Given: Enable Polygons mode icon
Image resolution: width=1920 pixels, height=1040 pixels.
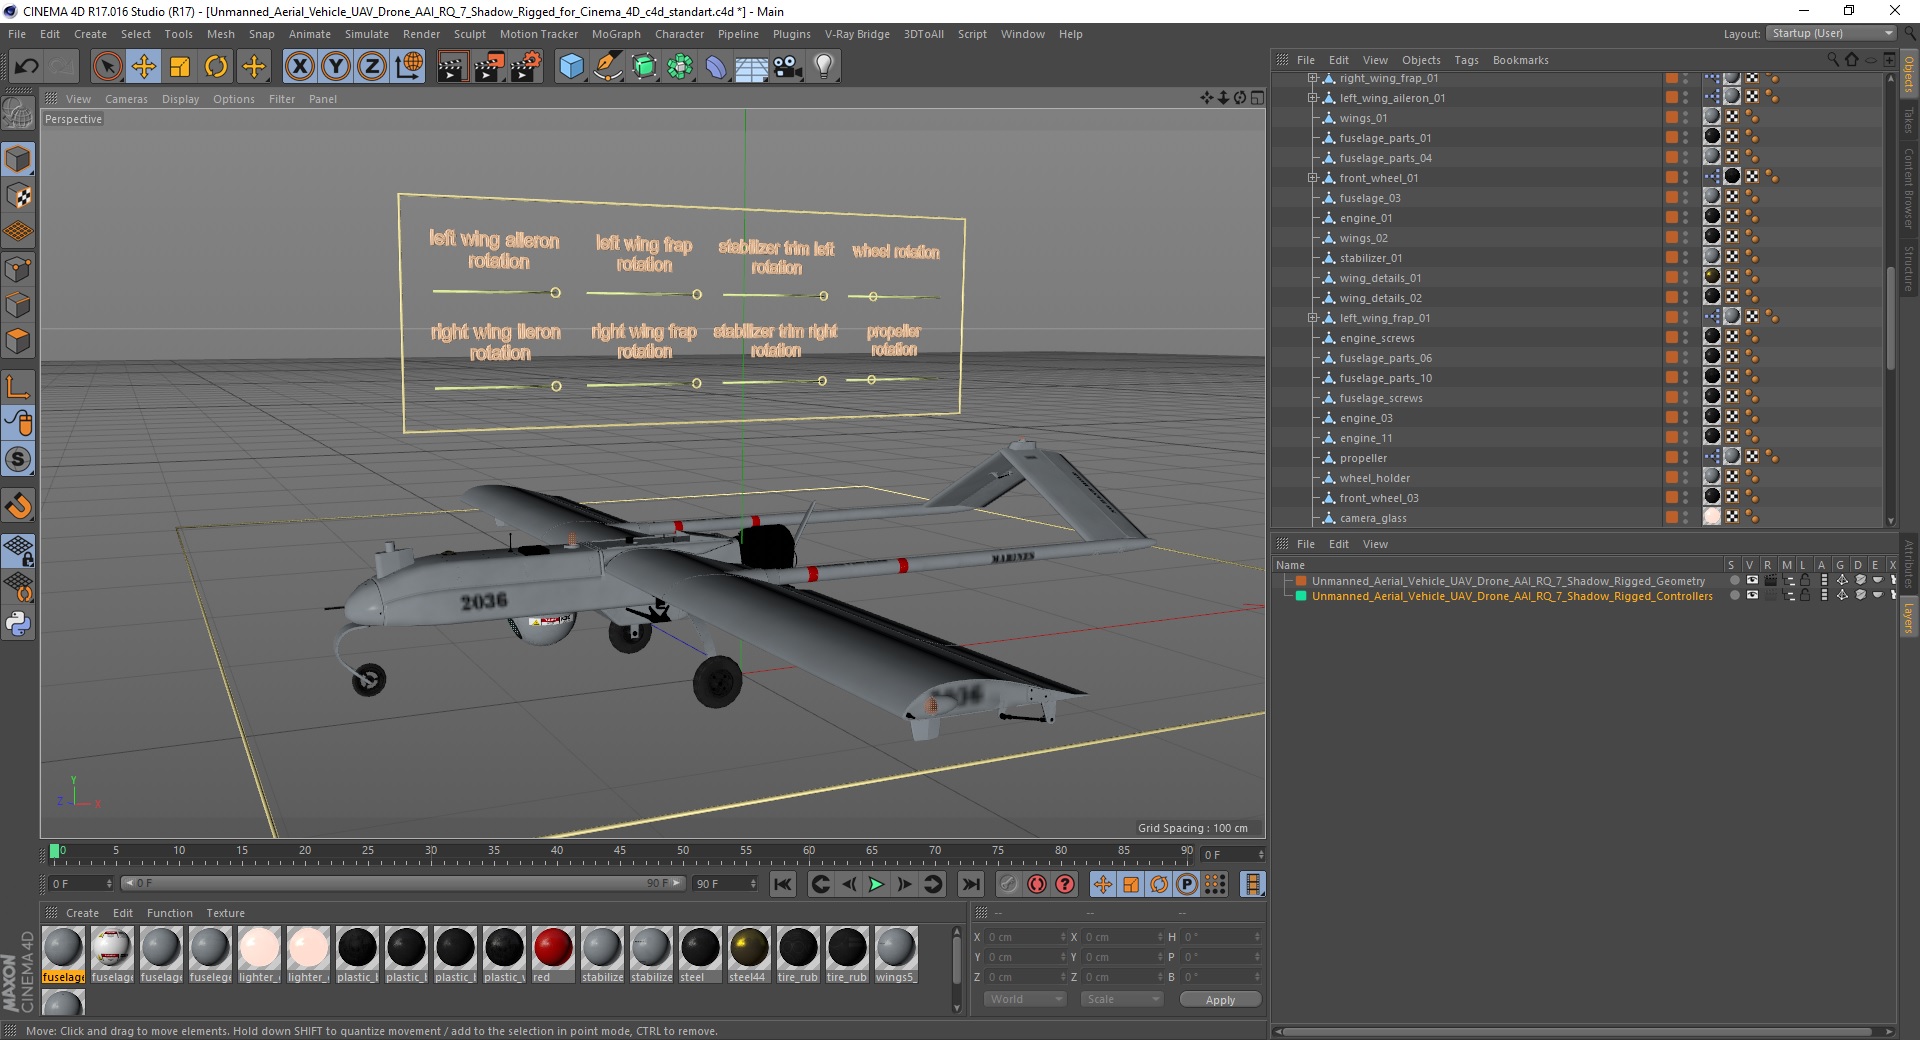Looking at the screenshot, I should pyautogui.click(x=18, y=341).
